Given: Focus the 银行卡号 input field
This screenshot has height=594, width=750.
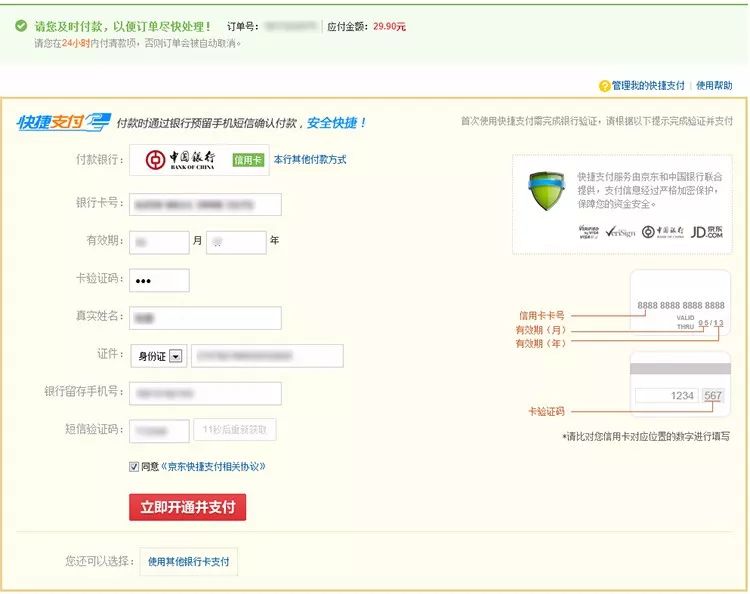Looking at the screenshot, I should [205, 205].
